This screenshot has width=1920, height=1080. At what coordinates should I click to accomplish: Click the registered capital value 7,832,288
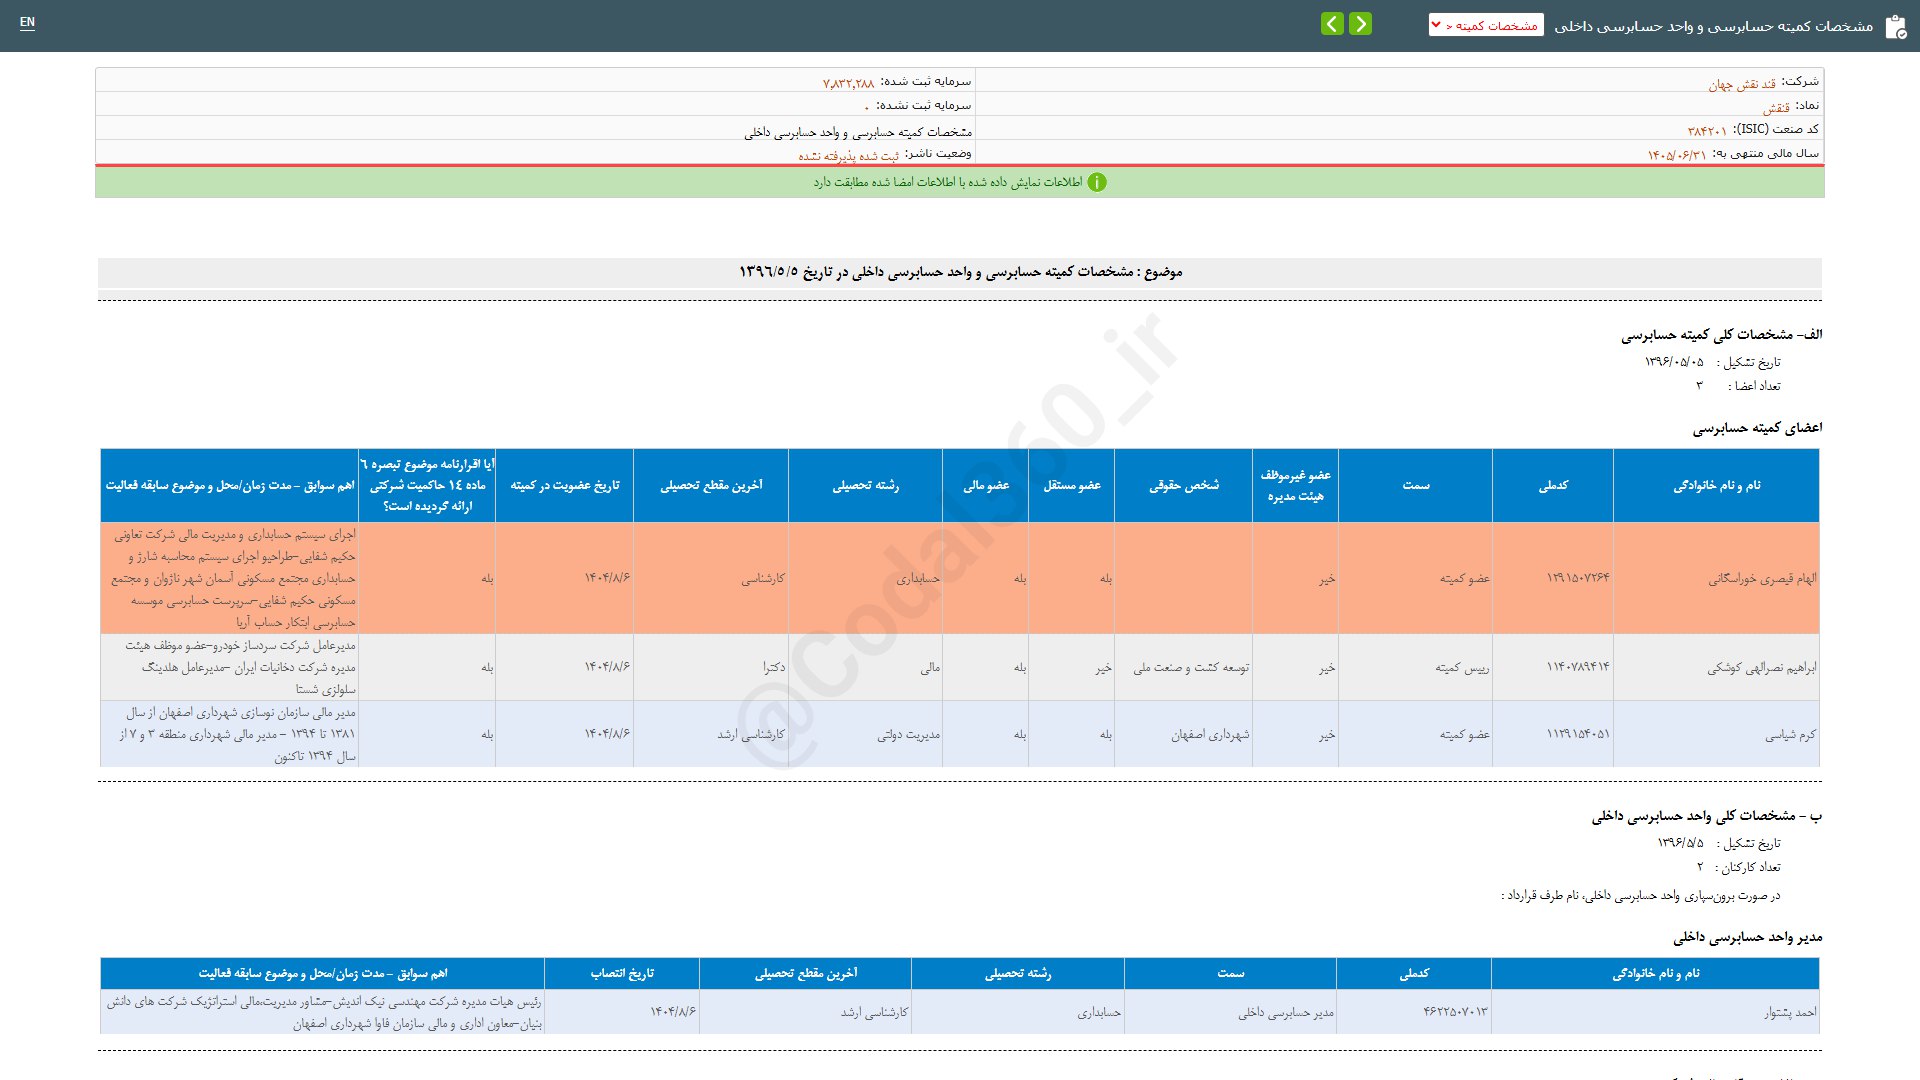coord(848,83)
